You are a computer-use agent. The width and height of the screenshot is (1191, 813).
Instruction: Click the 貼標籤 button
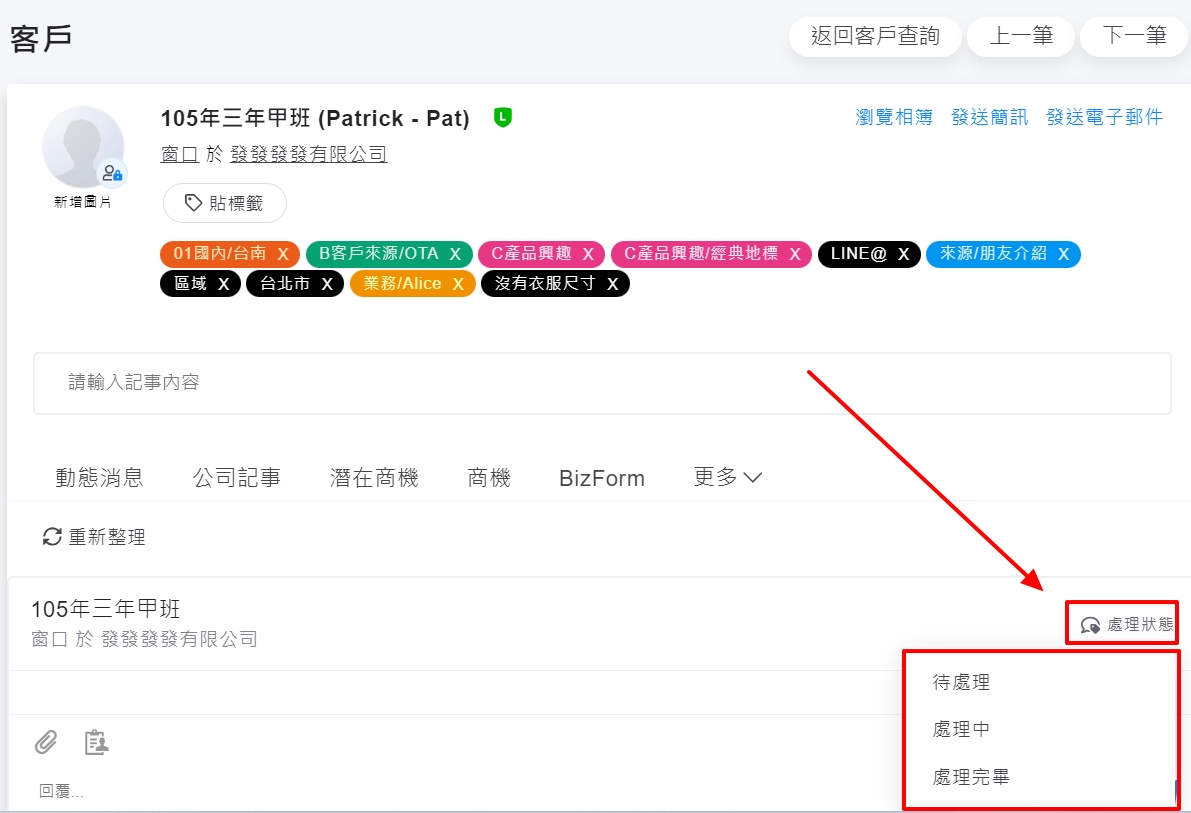(225, 203)
